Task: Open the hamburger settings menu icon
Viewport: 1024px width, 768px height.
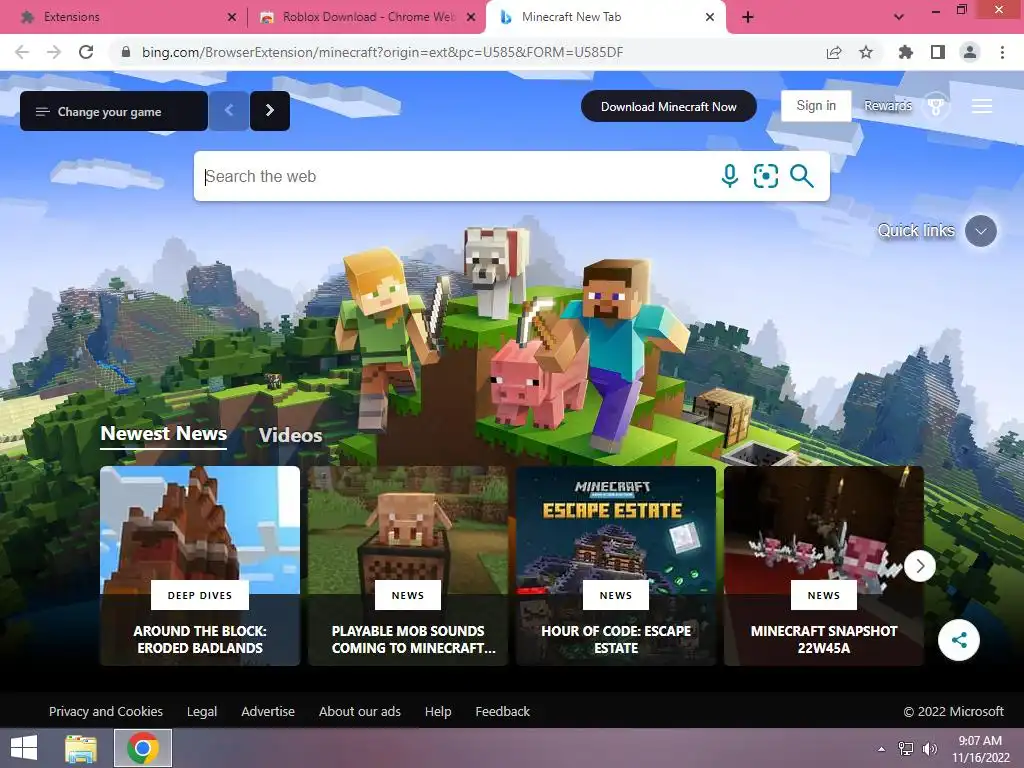Action: [x=982, y=106]
